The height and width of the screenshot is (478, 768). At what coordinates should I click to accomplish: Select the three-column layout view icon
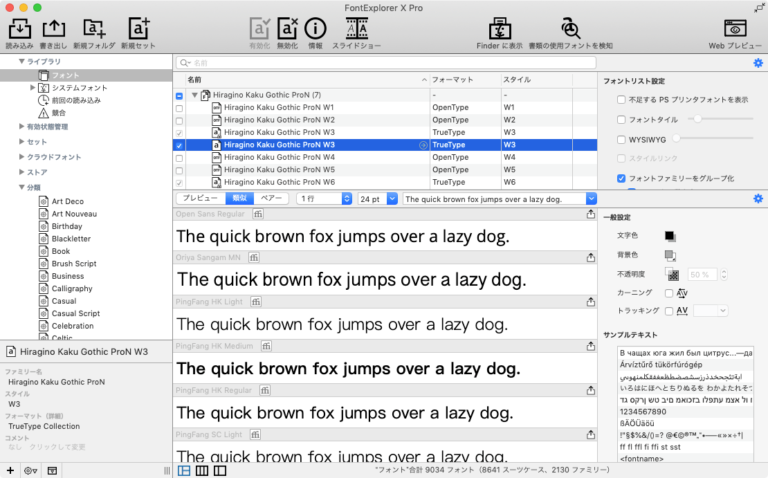[x=202, y=471]
